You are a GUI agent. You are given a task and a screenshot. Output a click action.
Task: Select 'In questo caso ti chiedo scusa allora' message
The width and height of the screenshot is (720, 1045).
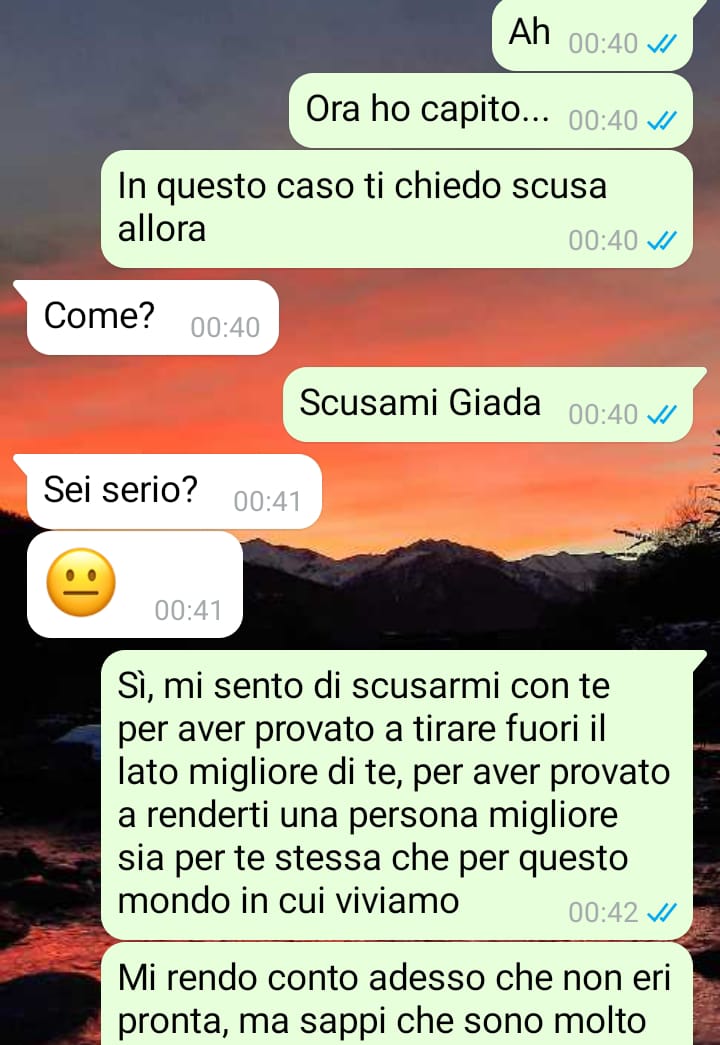tap(397, 209)
